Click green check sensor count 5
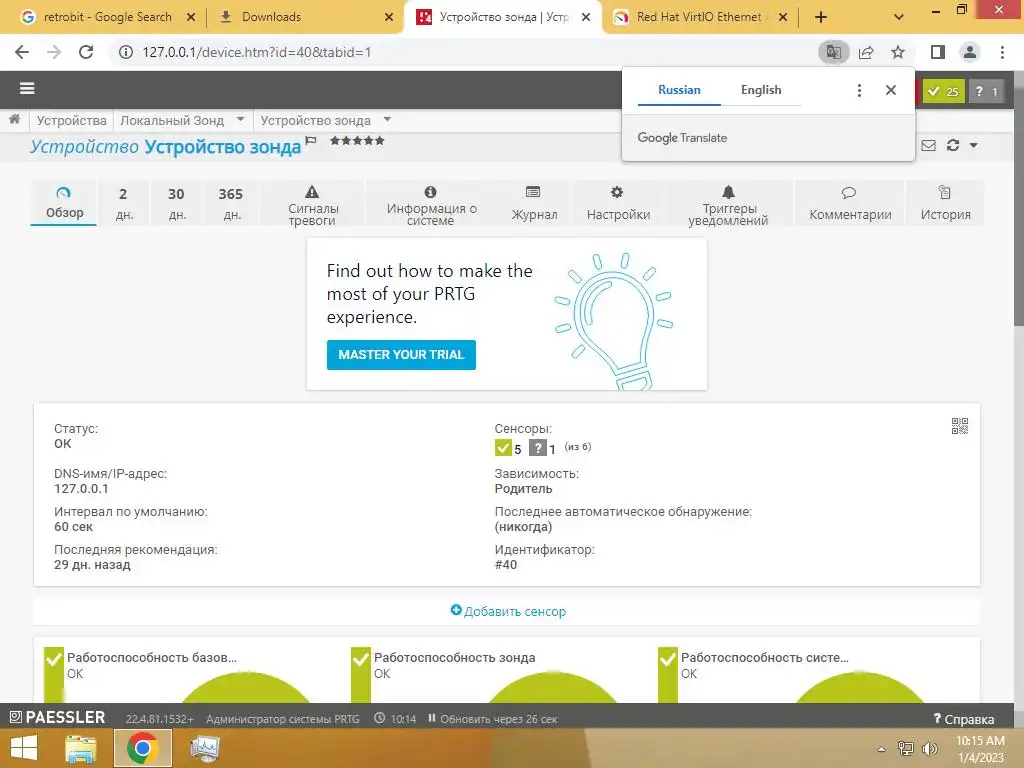This screenshot has height=768, width=1024. [x=508, y=448]
